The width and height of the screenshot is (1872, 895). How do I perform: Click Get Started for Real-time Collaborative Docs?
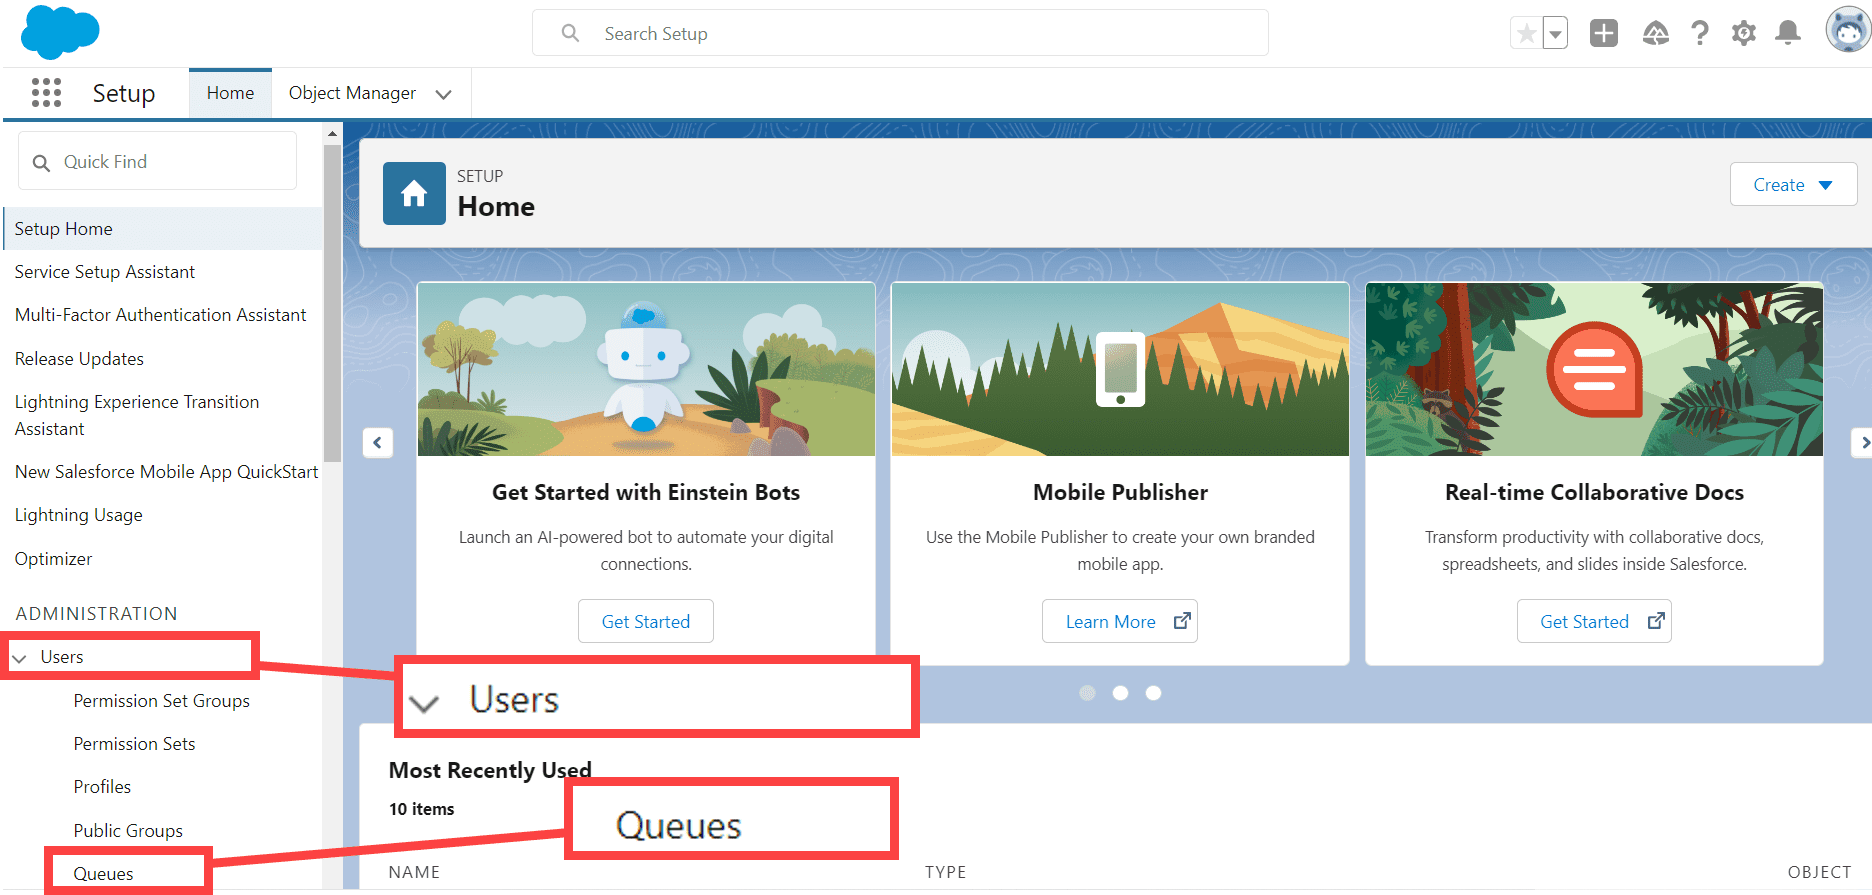pos(1594,621)
